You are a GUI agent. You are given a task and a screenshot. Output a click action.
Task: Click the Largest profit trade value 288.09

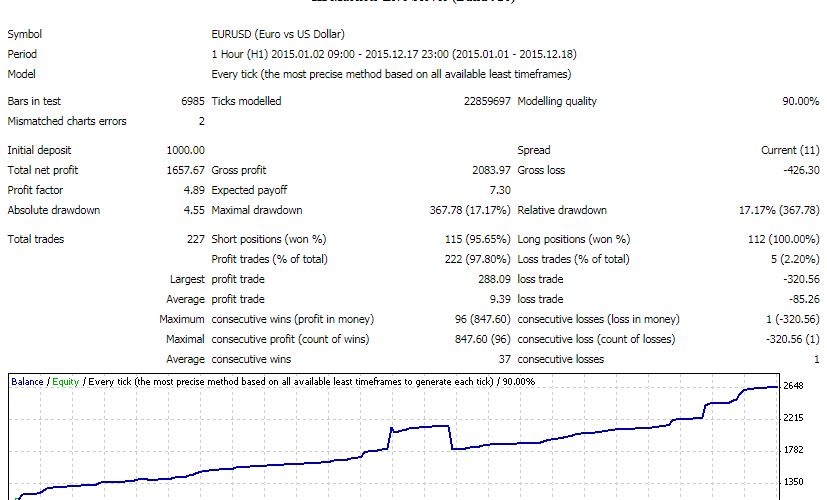(x=494, y=279)
